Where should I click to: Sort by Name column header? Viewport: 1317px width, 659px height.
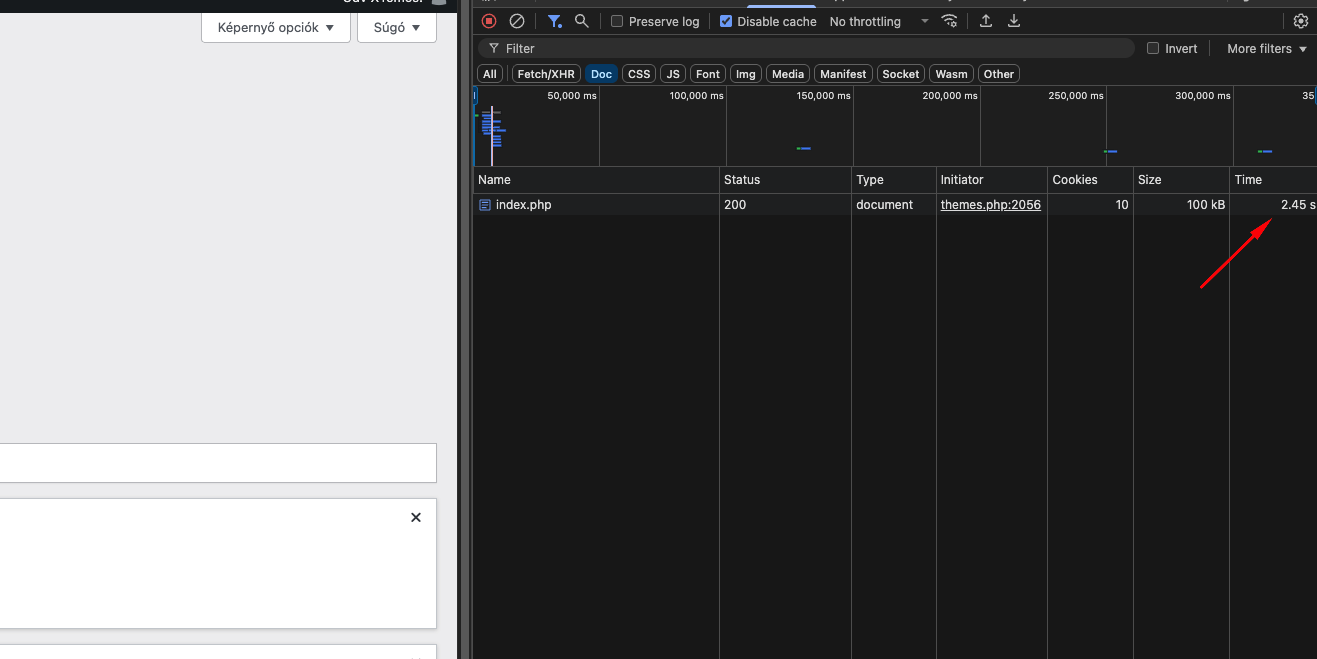(596, 180)
